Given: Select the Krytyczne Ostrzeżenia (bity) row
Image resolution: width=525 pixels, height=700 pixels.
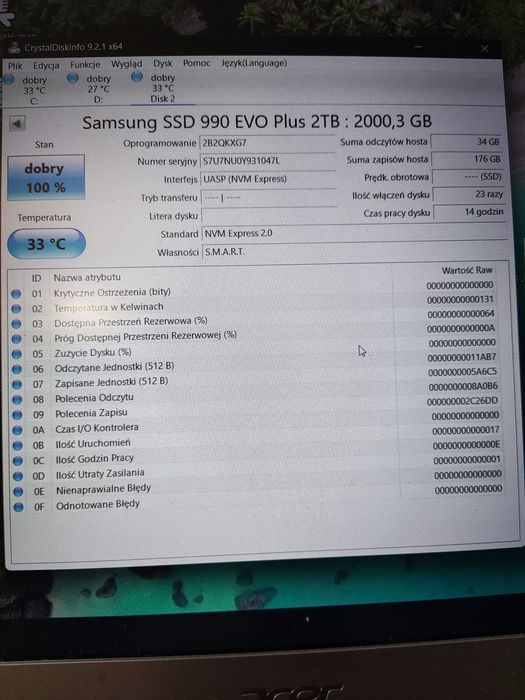Looking at the screenshot, I should [253, 292].
